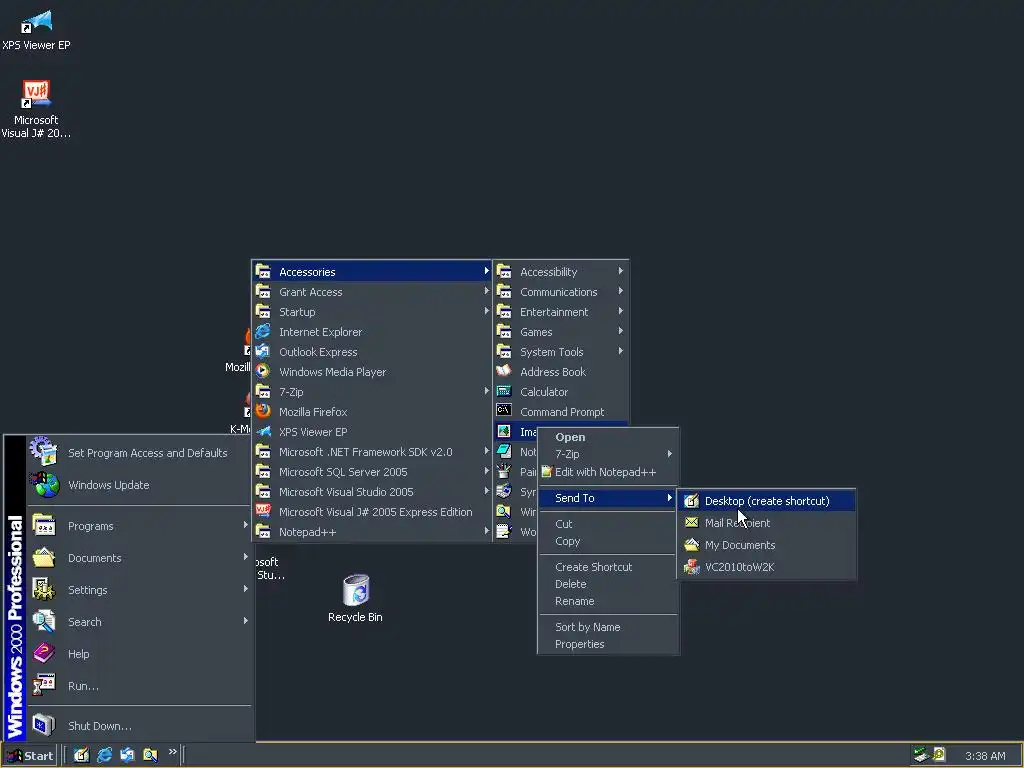Click the system tray clock showing 3:38 AM
This screenshot has width=1024, height=768.
pyautogui.click(x=985, y=756)
